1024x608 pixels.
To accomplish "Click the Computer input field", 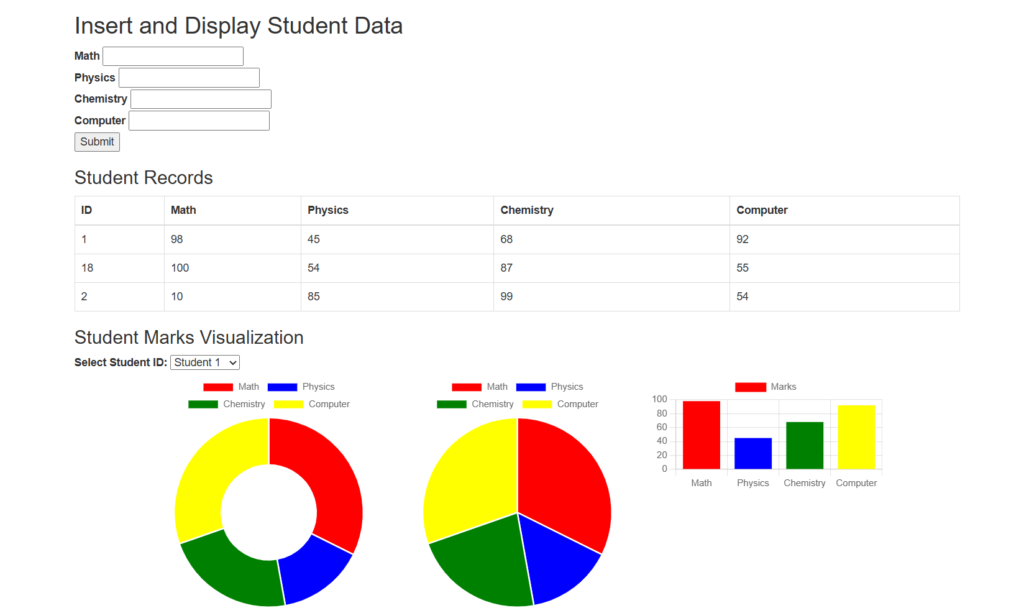I will tap(199, 121).
